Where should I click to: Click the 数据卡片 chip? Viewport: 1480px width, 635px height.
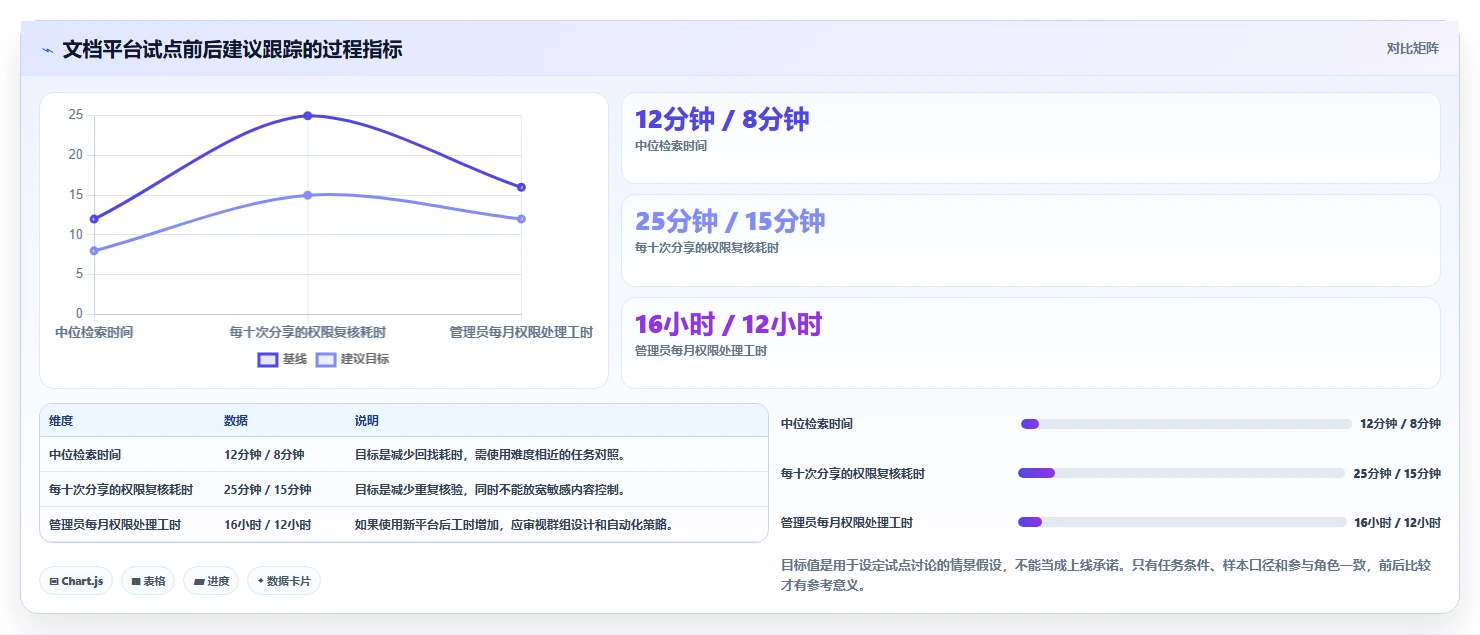coord(284,581)
